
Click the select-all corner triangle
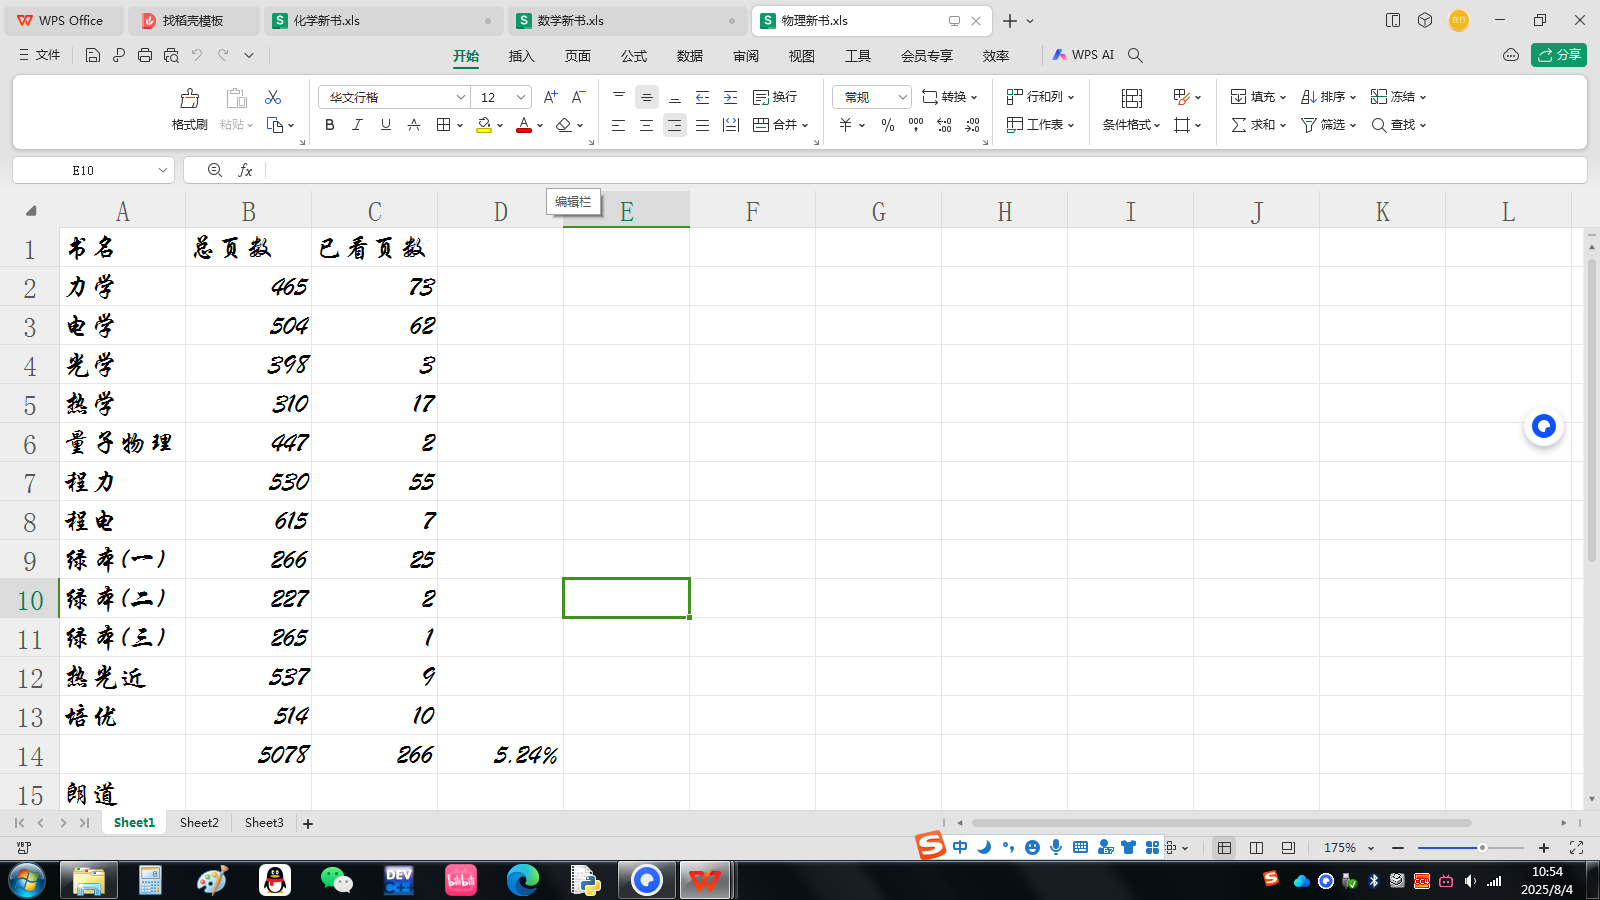click(x=31, y=211)
